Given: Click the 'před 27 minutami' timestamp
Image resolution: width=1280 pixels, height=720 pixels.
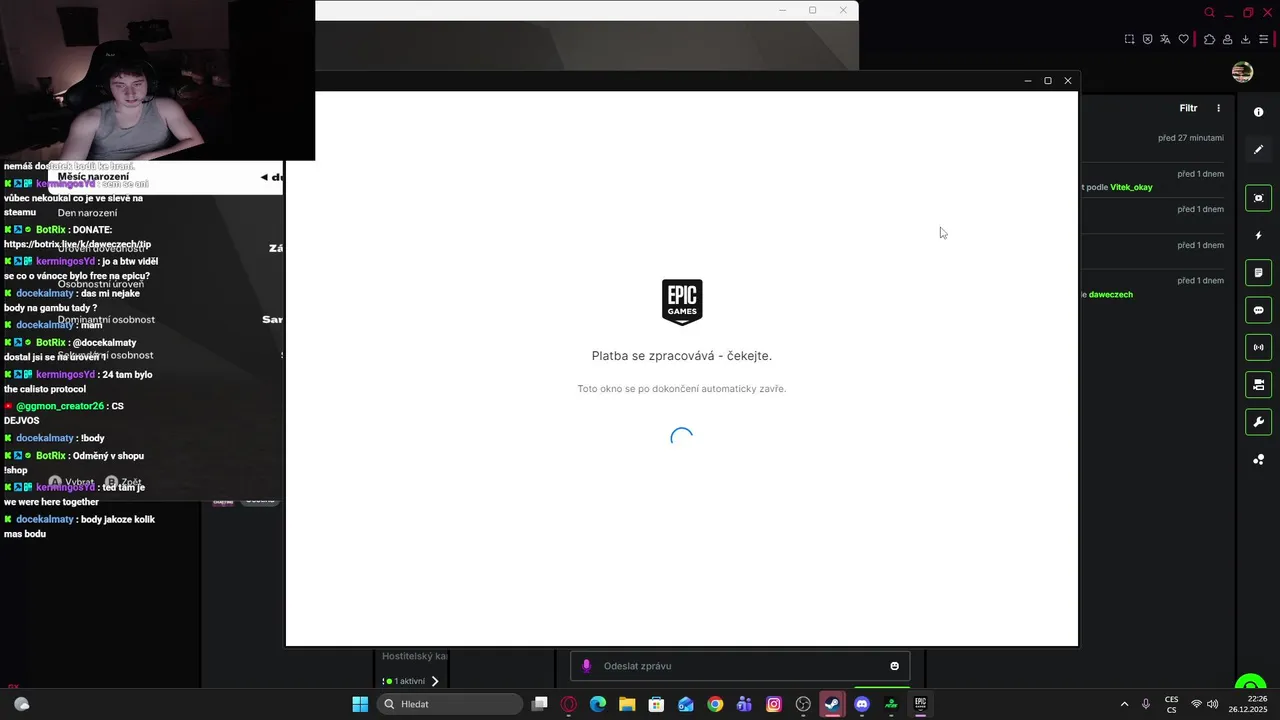Looking at the screenshot, I should (1191, 138).
